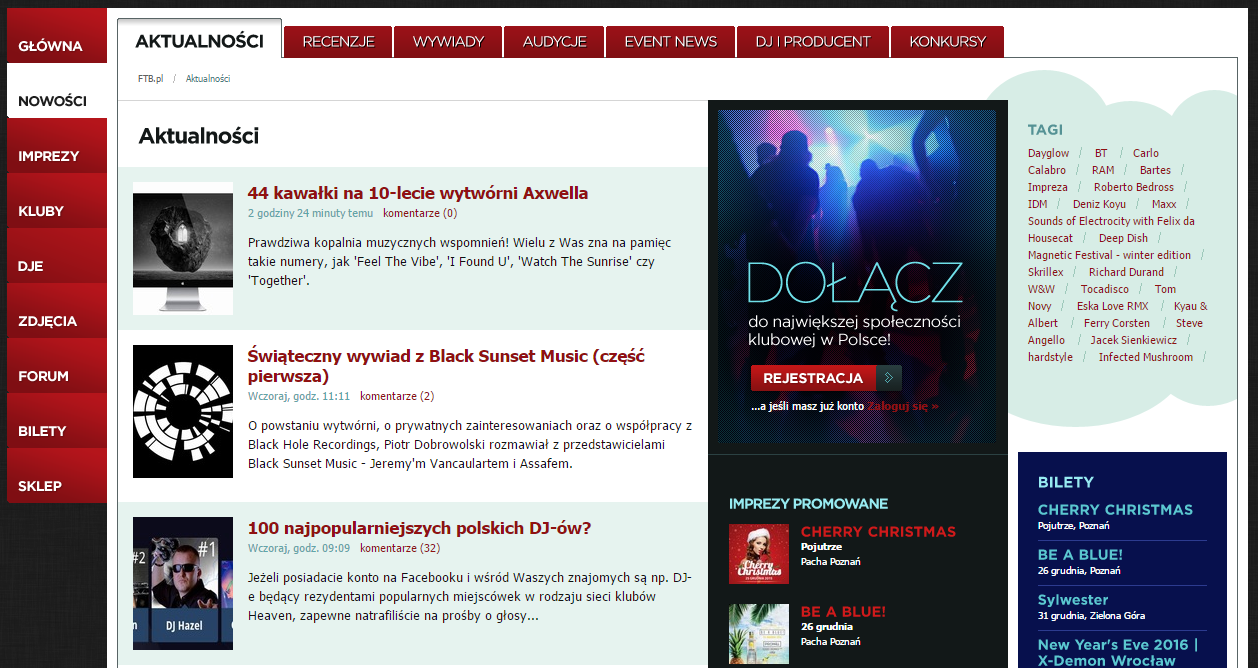
Task: Click the arrow icon on Rejestracja button
Action: (889, 378)
